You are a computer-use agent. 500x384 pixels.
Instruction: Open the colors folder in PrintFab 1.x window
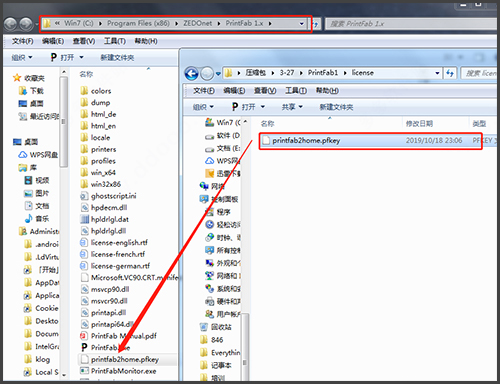coord(96,91)
